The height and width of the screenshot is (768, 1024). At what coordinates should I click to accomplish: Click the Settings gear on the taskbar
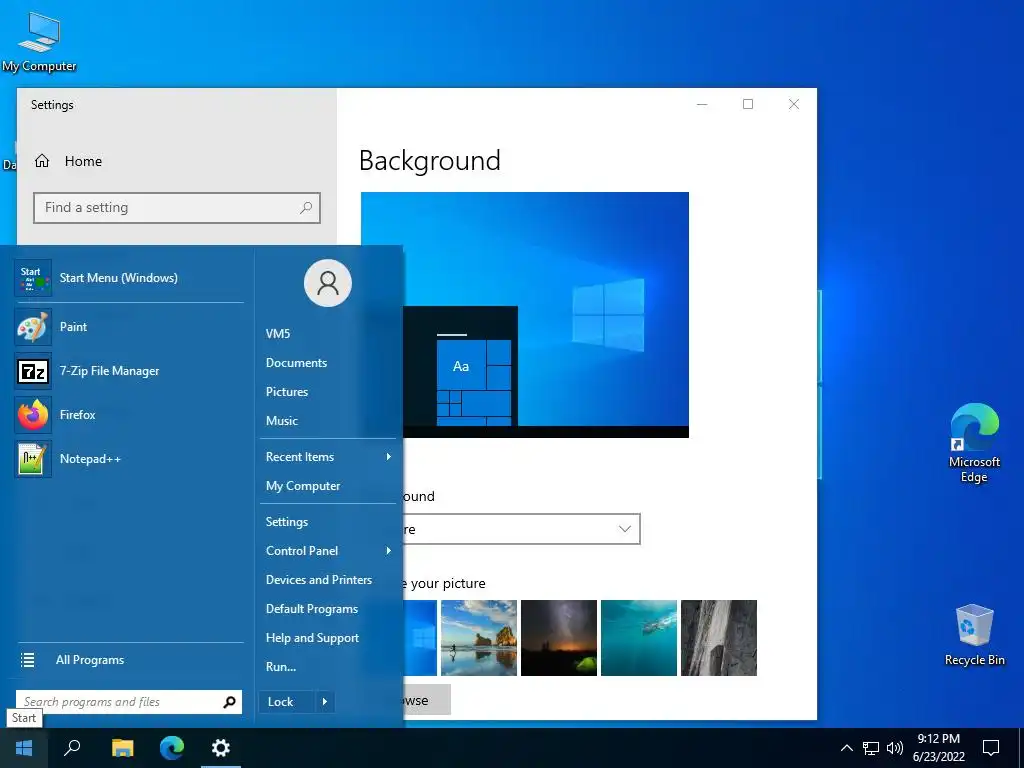(221, 748)
